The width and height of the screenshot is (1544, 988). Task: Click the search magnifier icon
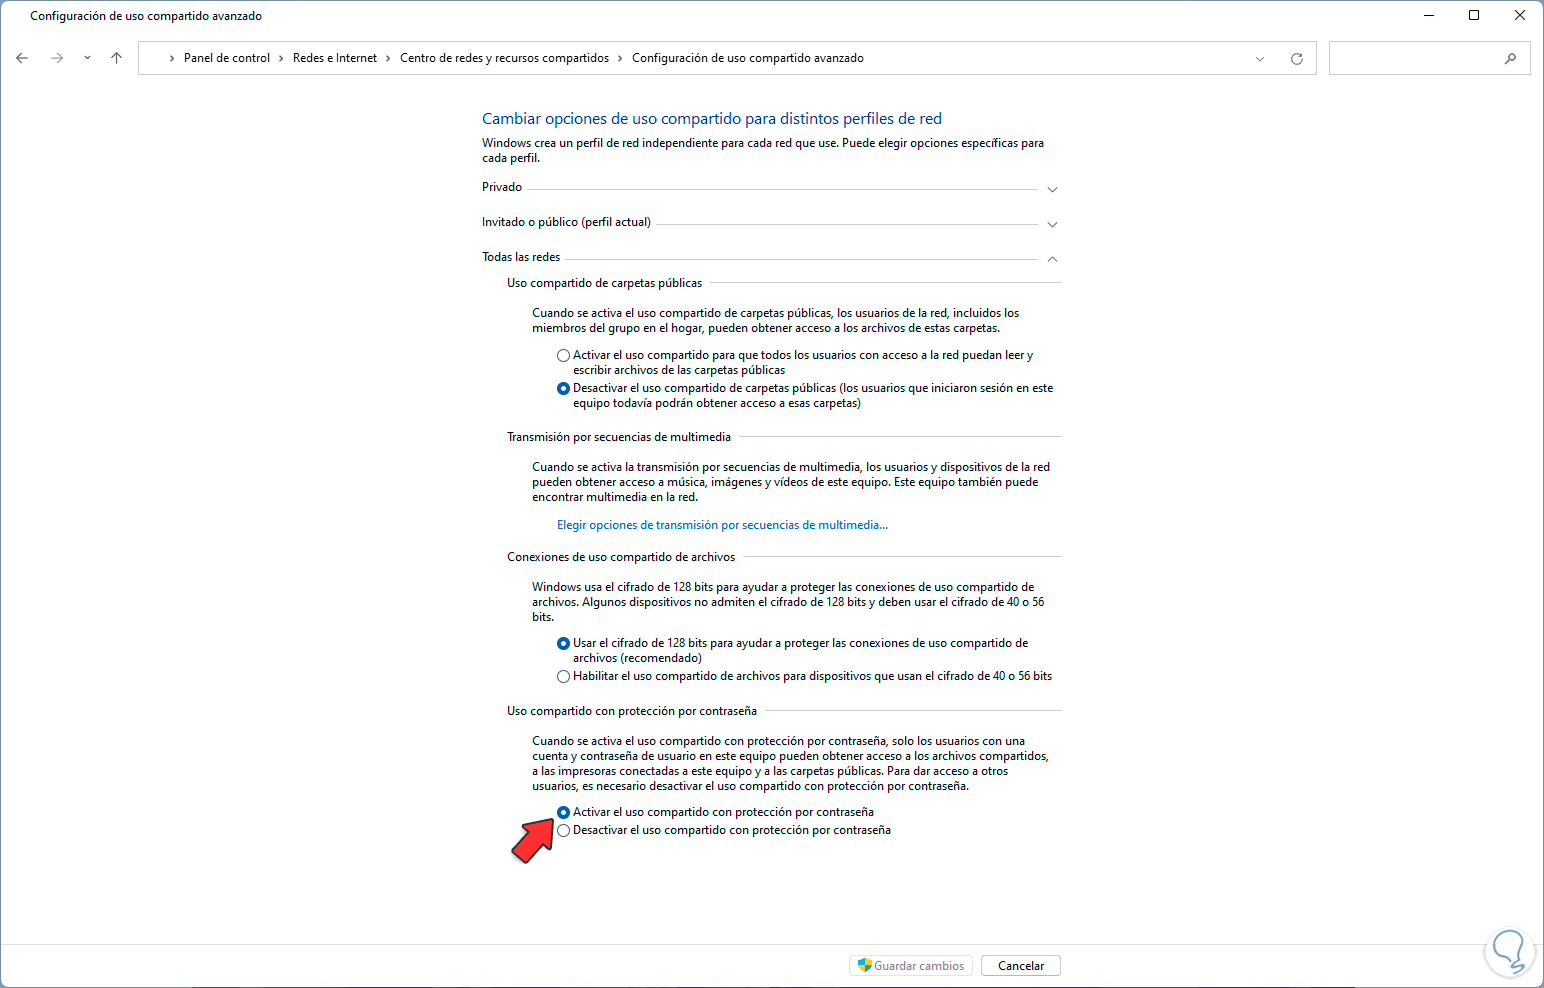pos(1510,58)
